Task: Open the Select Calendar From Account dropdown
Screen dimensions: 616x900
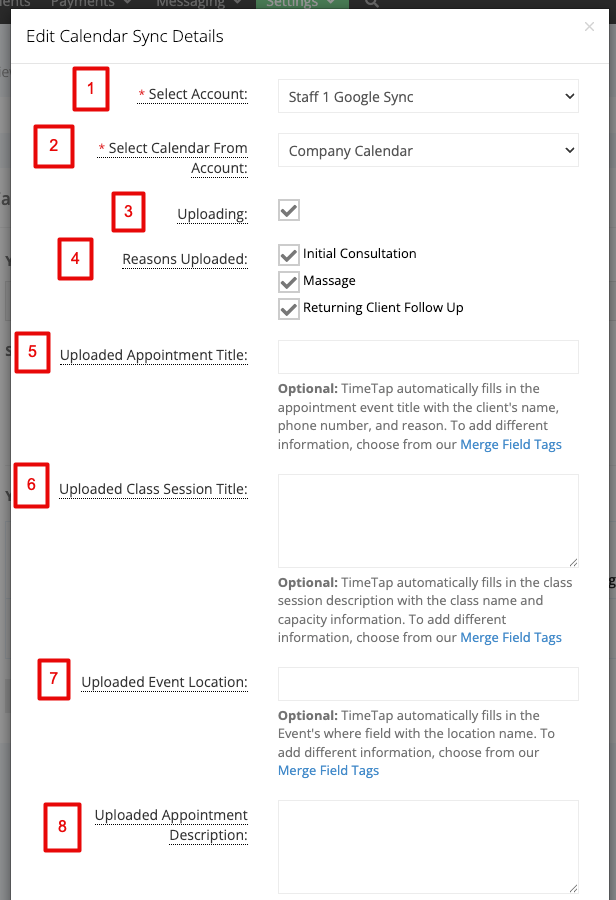Action: [428, 150]
